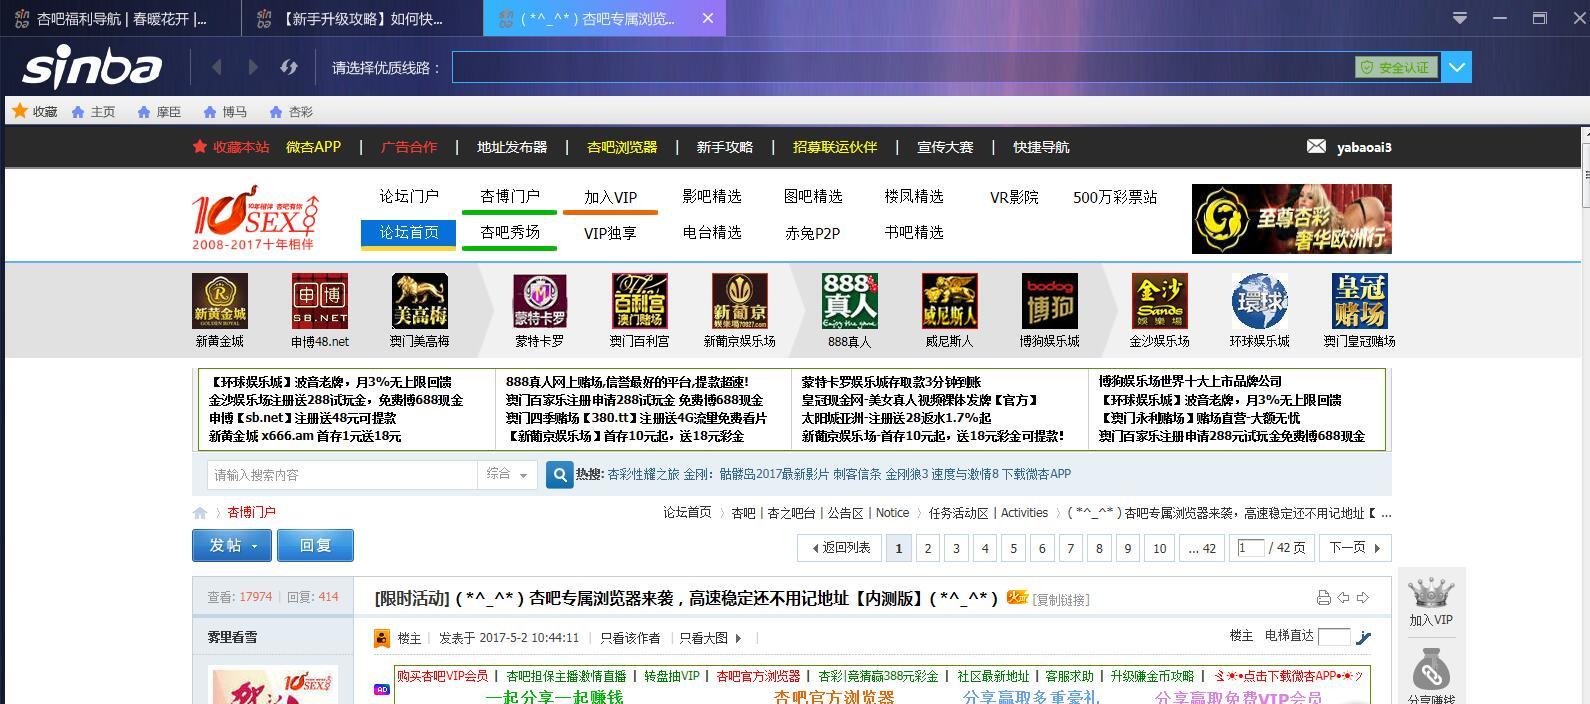Open the 地址发布器 menu item
This screenshot has width=1590, height=704.
[x=512, y=147]
